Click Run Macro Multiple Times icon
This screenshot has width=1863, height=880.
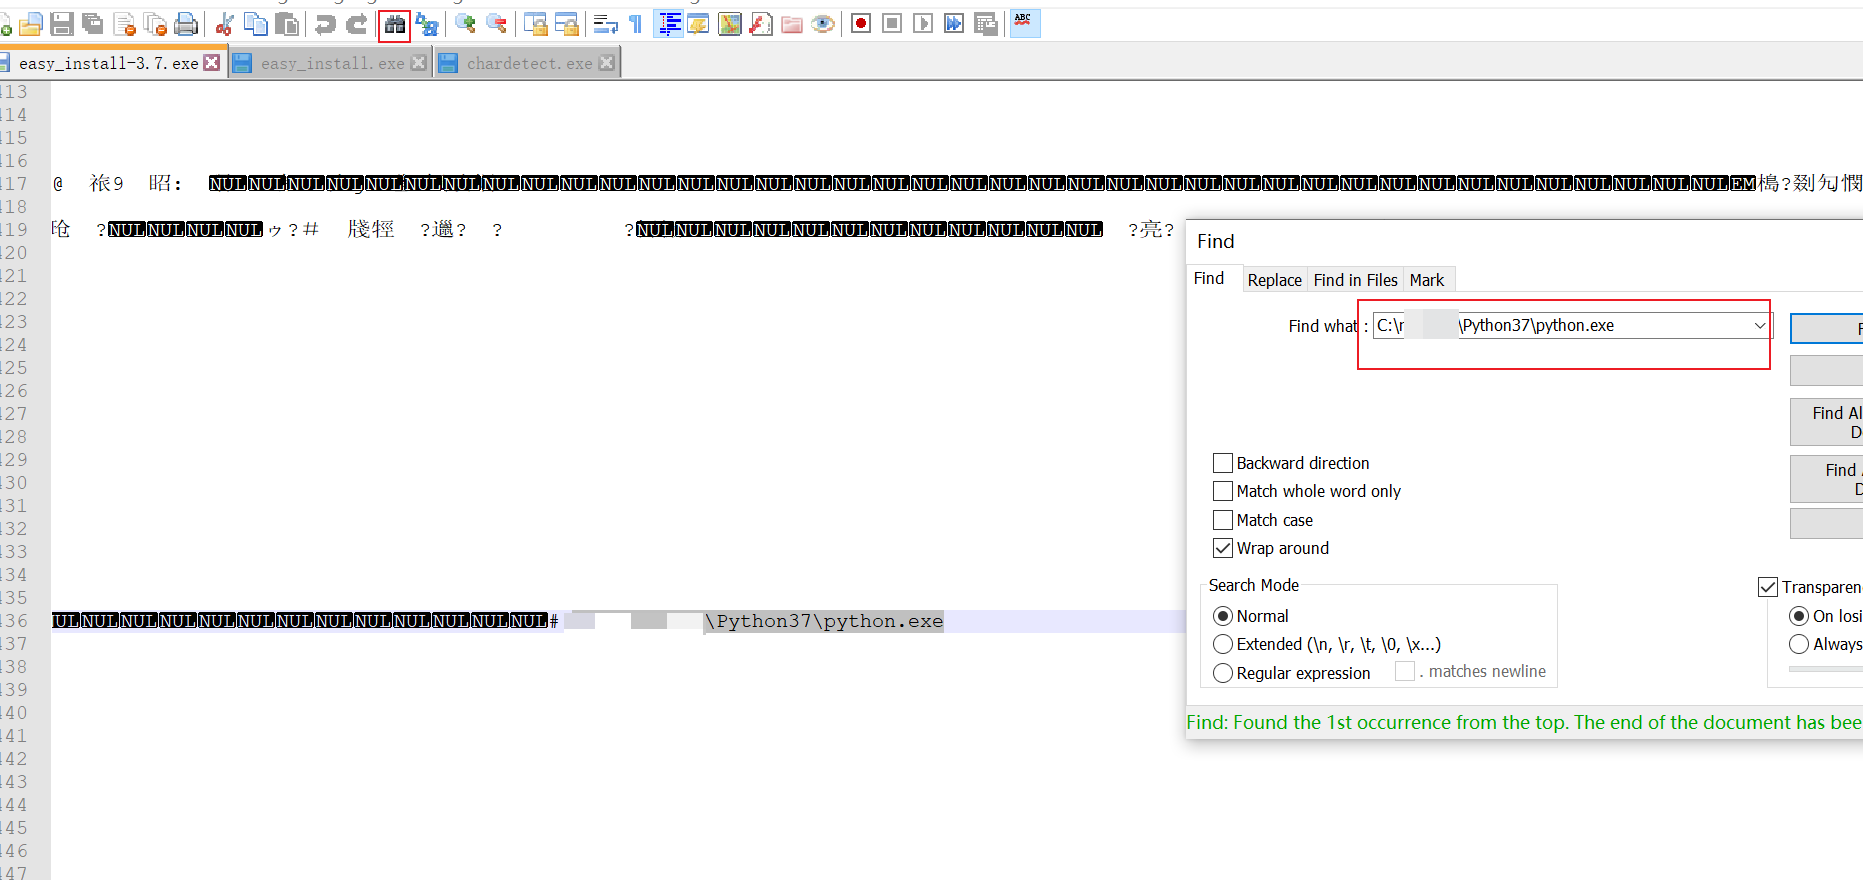point(954,24)
